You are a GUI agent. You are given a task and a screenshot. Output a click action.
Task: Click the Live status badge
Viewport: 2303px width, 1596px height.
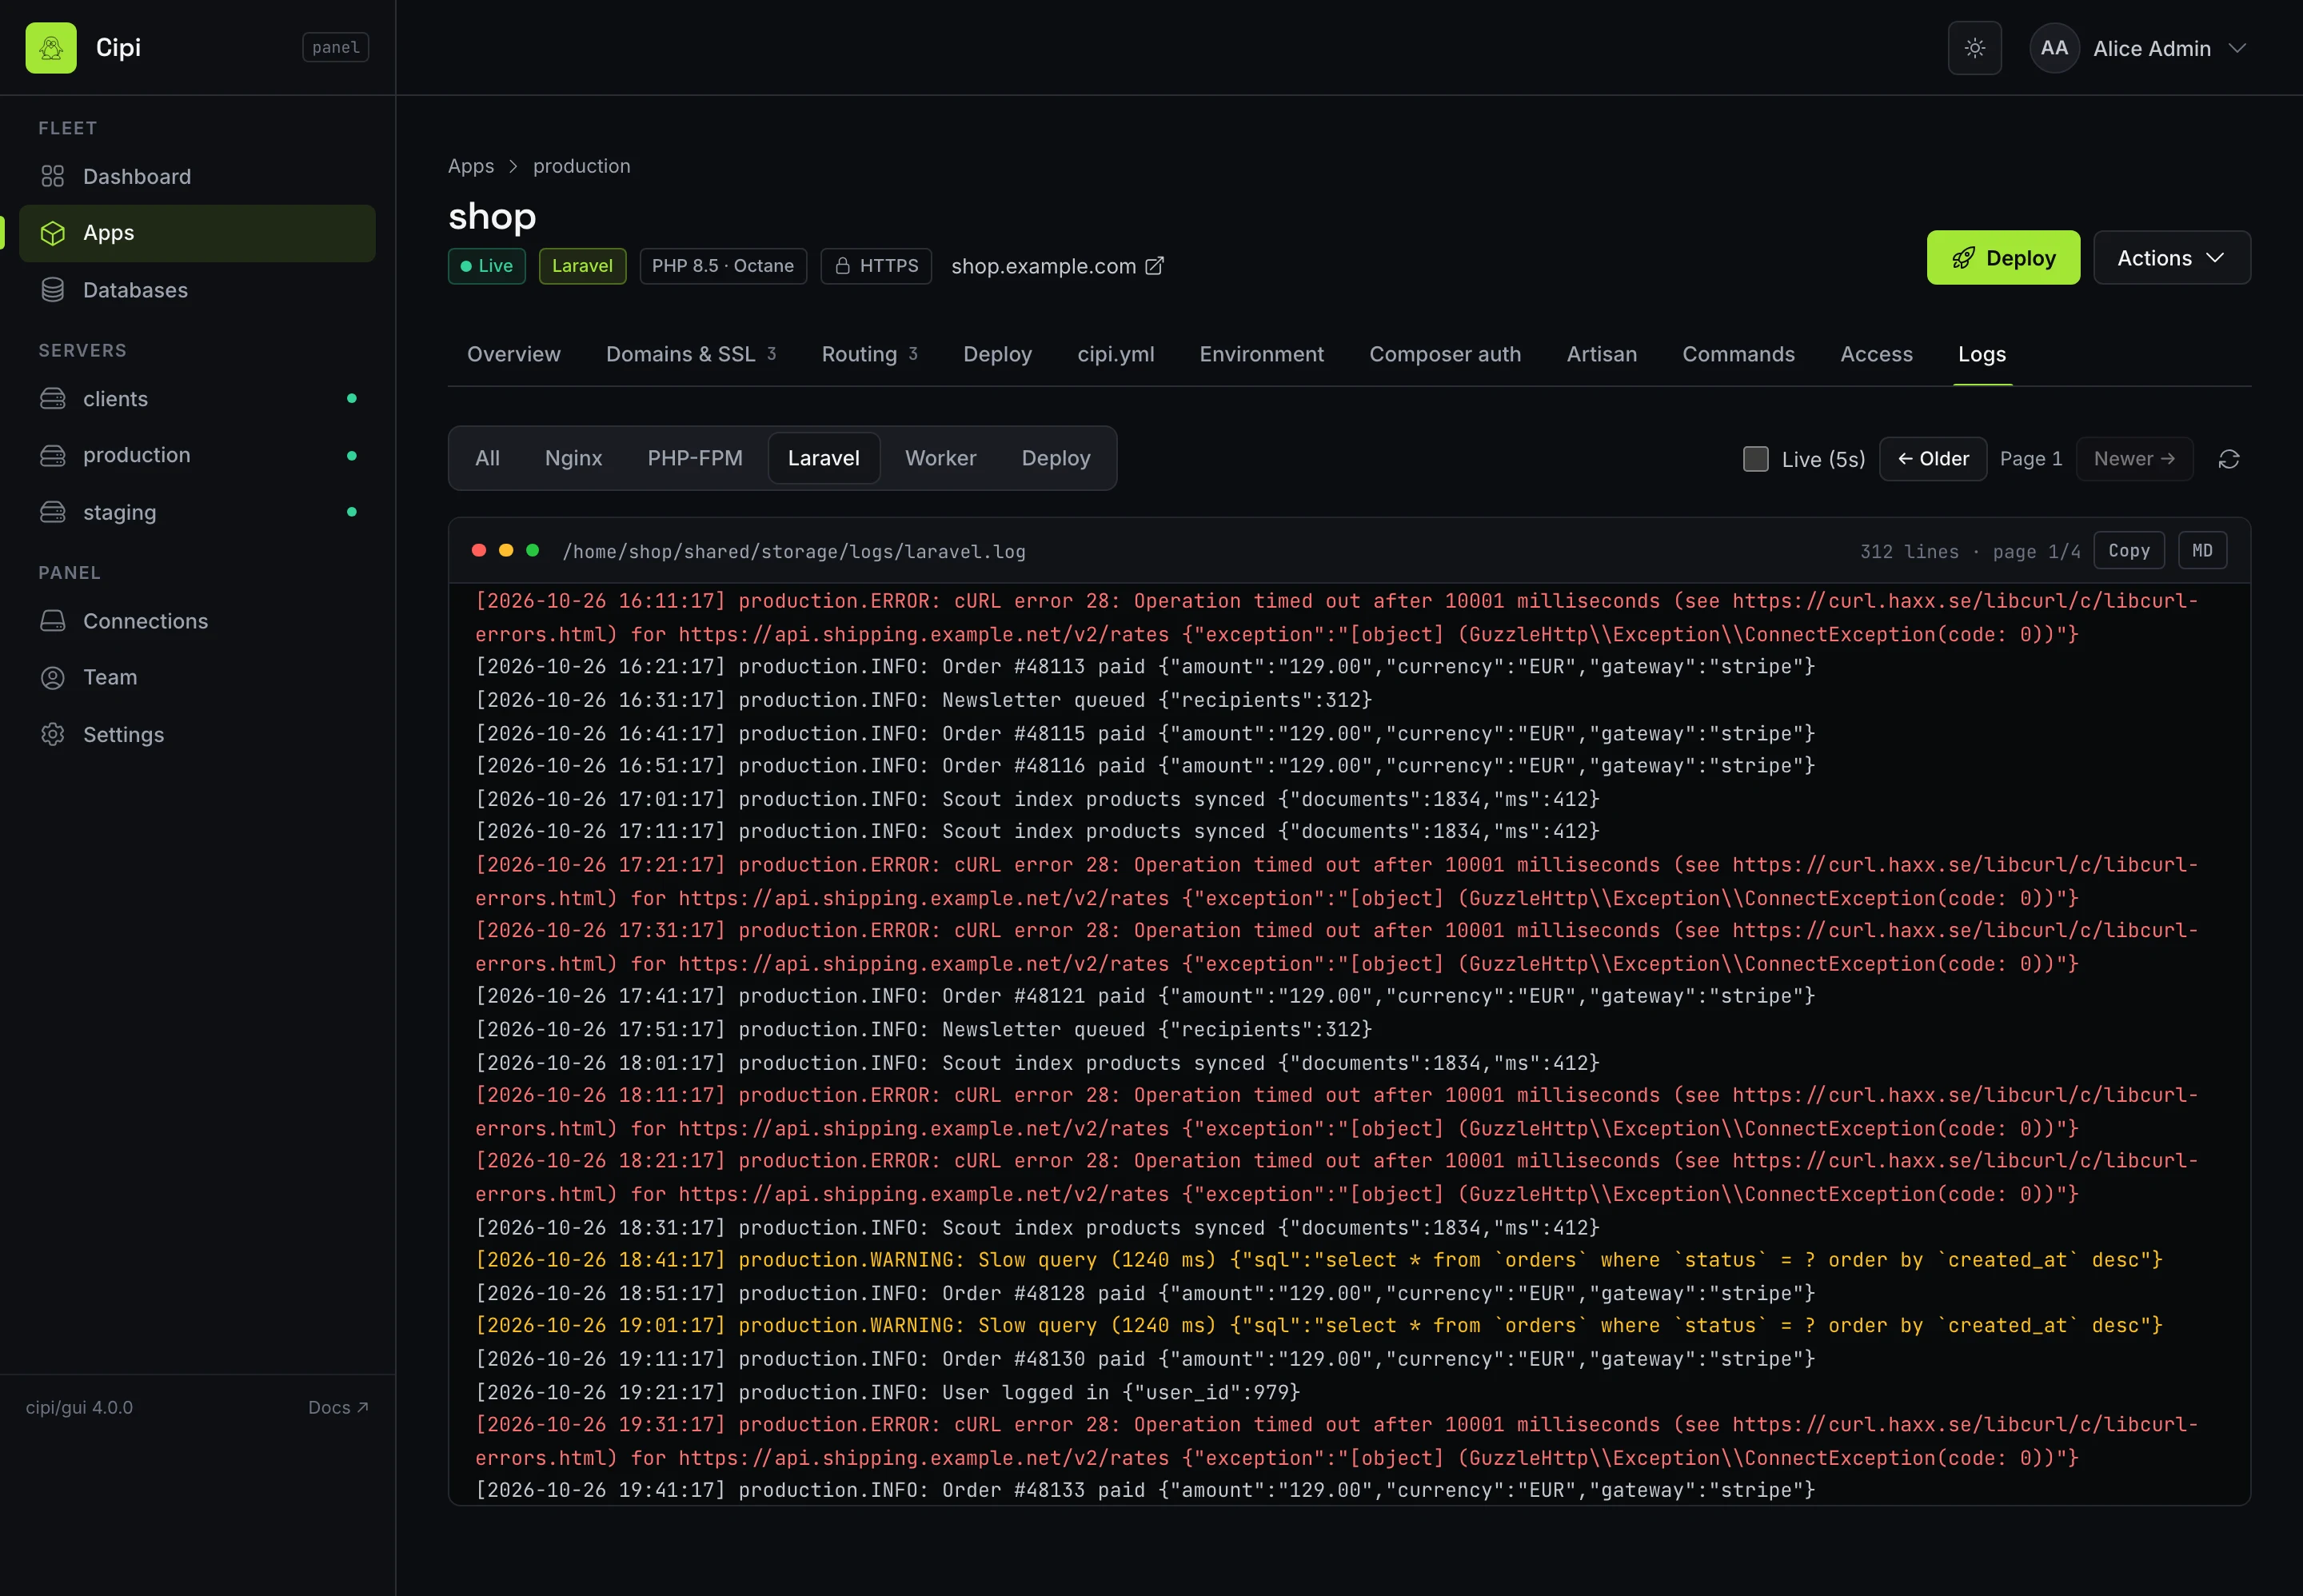pos(486,266)
